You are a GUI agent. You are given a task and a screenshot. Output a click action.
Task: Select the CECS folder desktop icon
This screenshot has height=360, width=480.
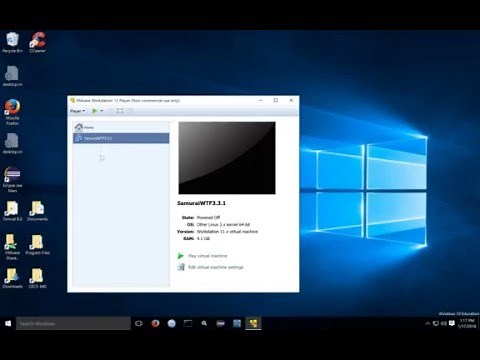pos(37,278)
